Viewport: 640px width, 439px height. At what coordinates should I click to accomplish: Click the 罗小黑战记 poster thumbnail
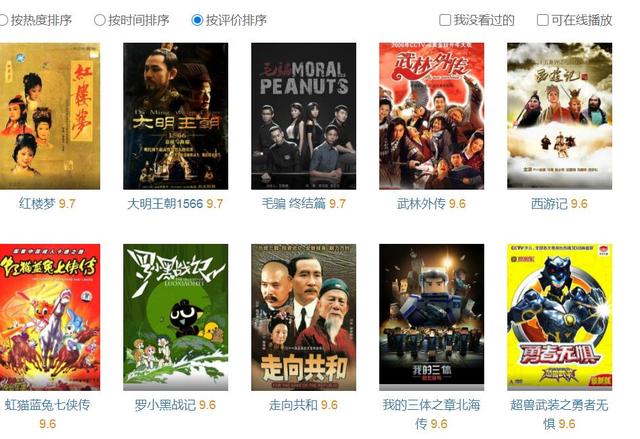point(176,317)
